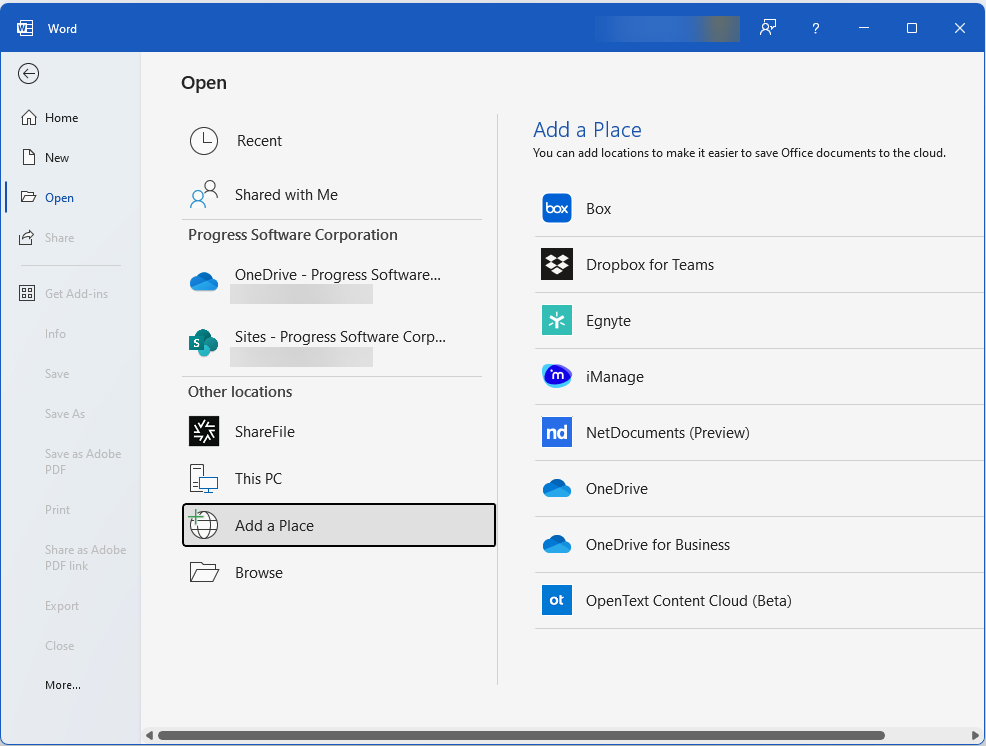Click the OneDrive for Business cloud icon
Viewport: 986px width, 746px height.
[557, 544]
